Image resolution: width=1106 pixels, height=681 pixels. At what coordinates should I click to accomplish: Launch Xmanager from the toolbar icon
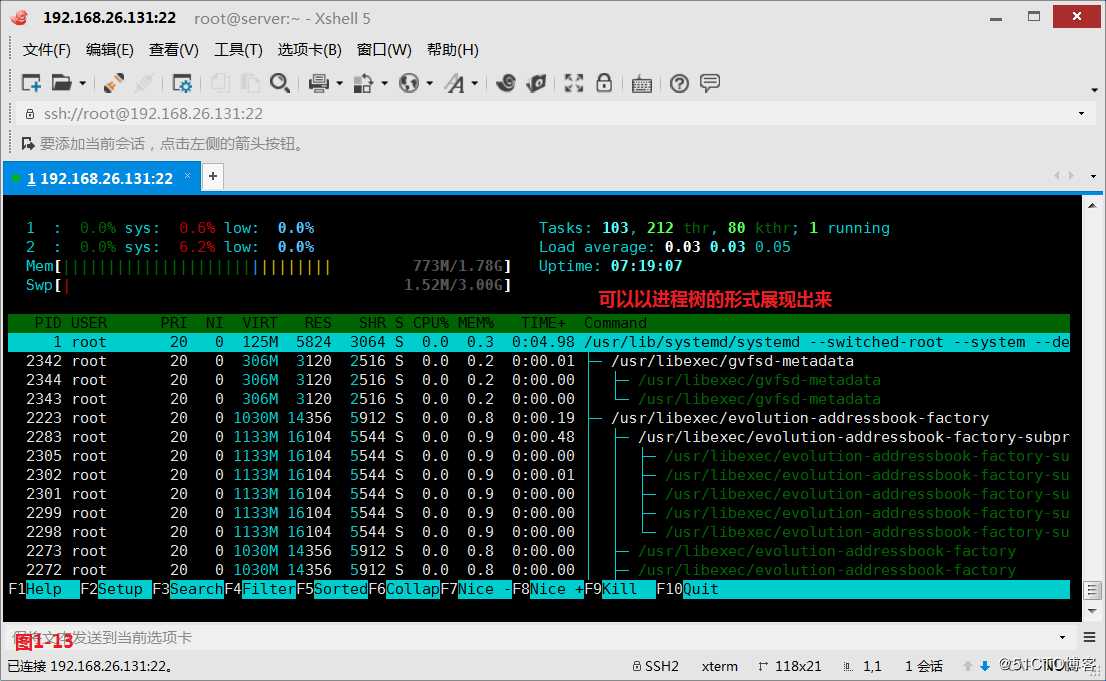pyautogui.click(x=537, y=83)
